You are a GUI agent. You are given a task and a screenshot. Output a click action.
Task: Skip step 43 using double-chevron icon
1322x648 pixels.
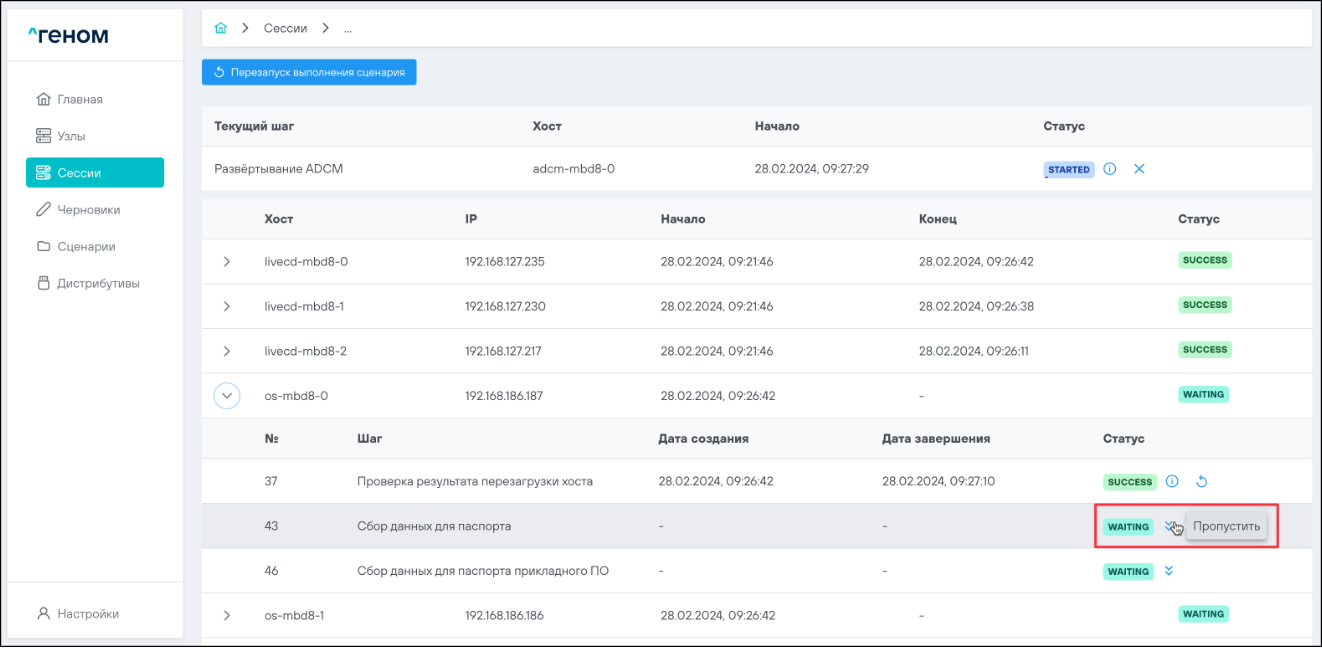pos(1169,526)
